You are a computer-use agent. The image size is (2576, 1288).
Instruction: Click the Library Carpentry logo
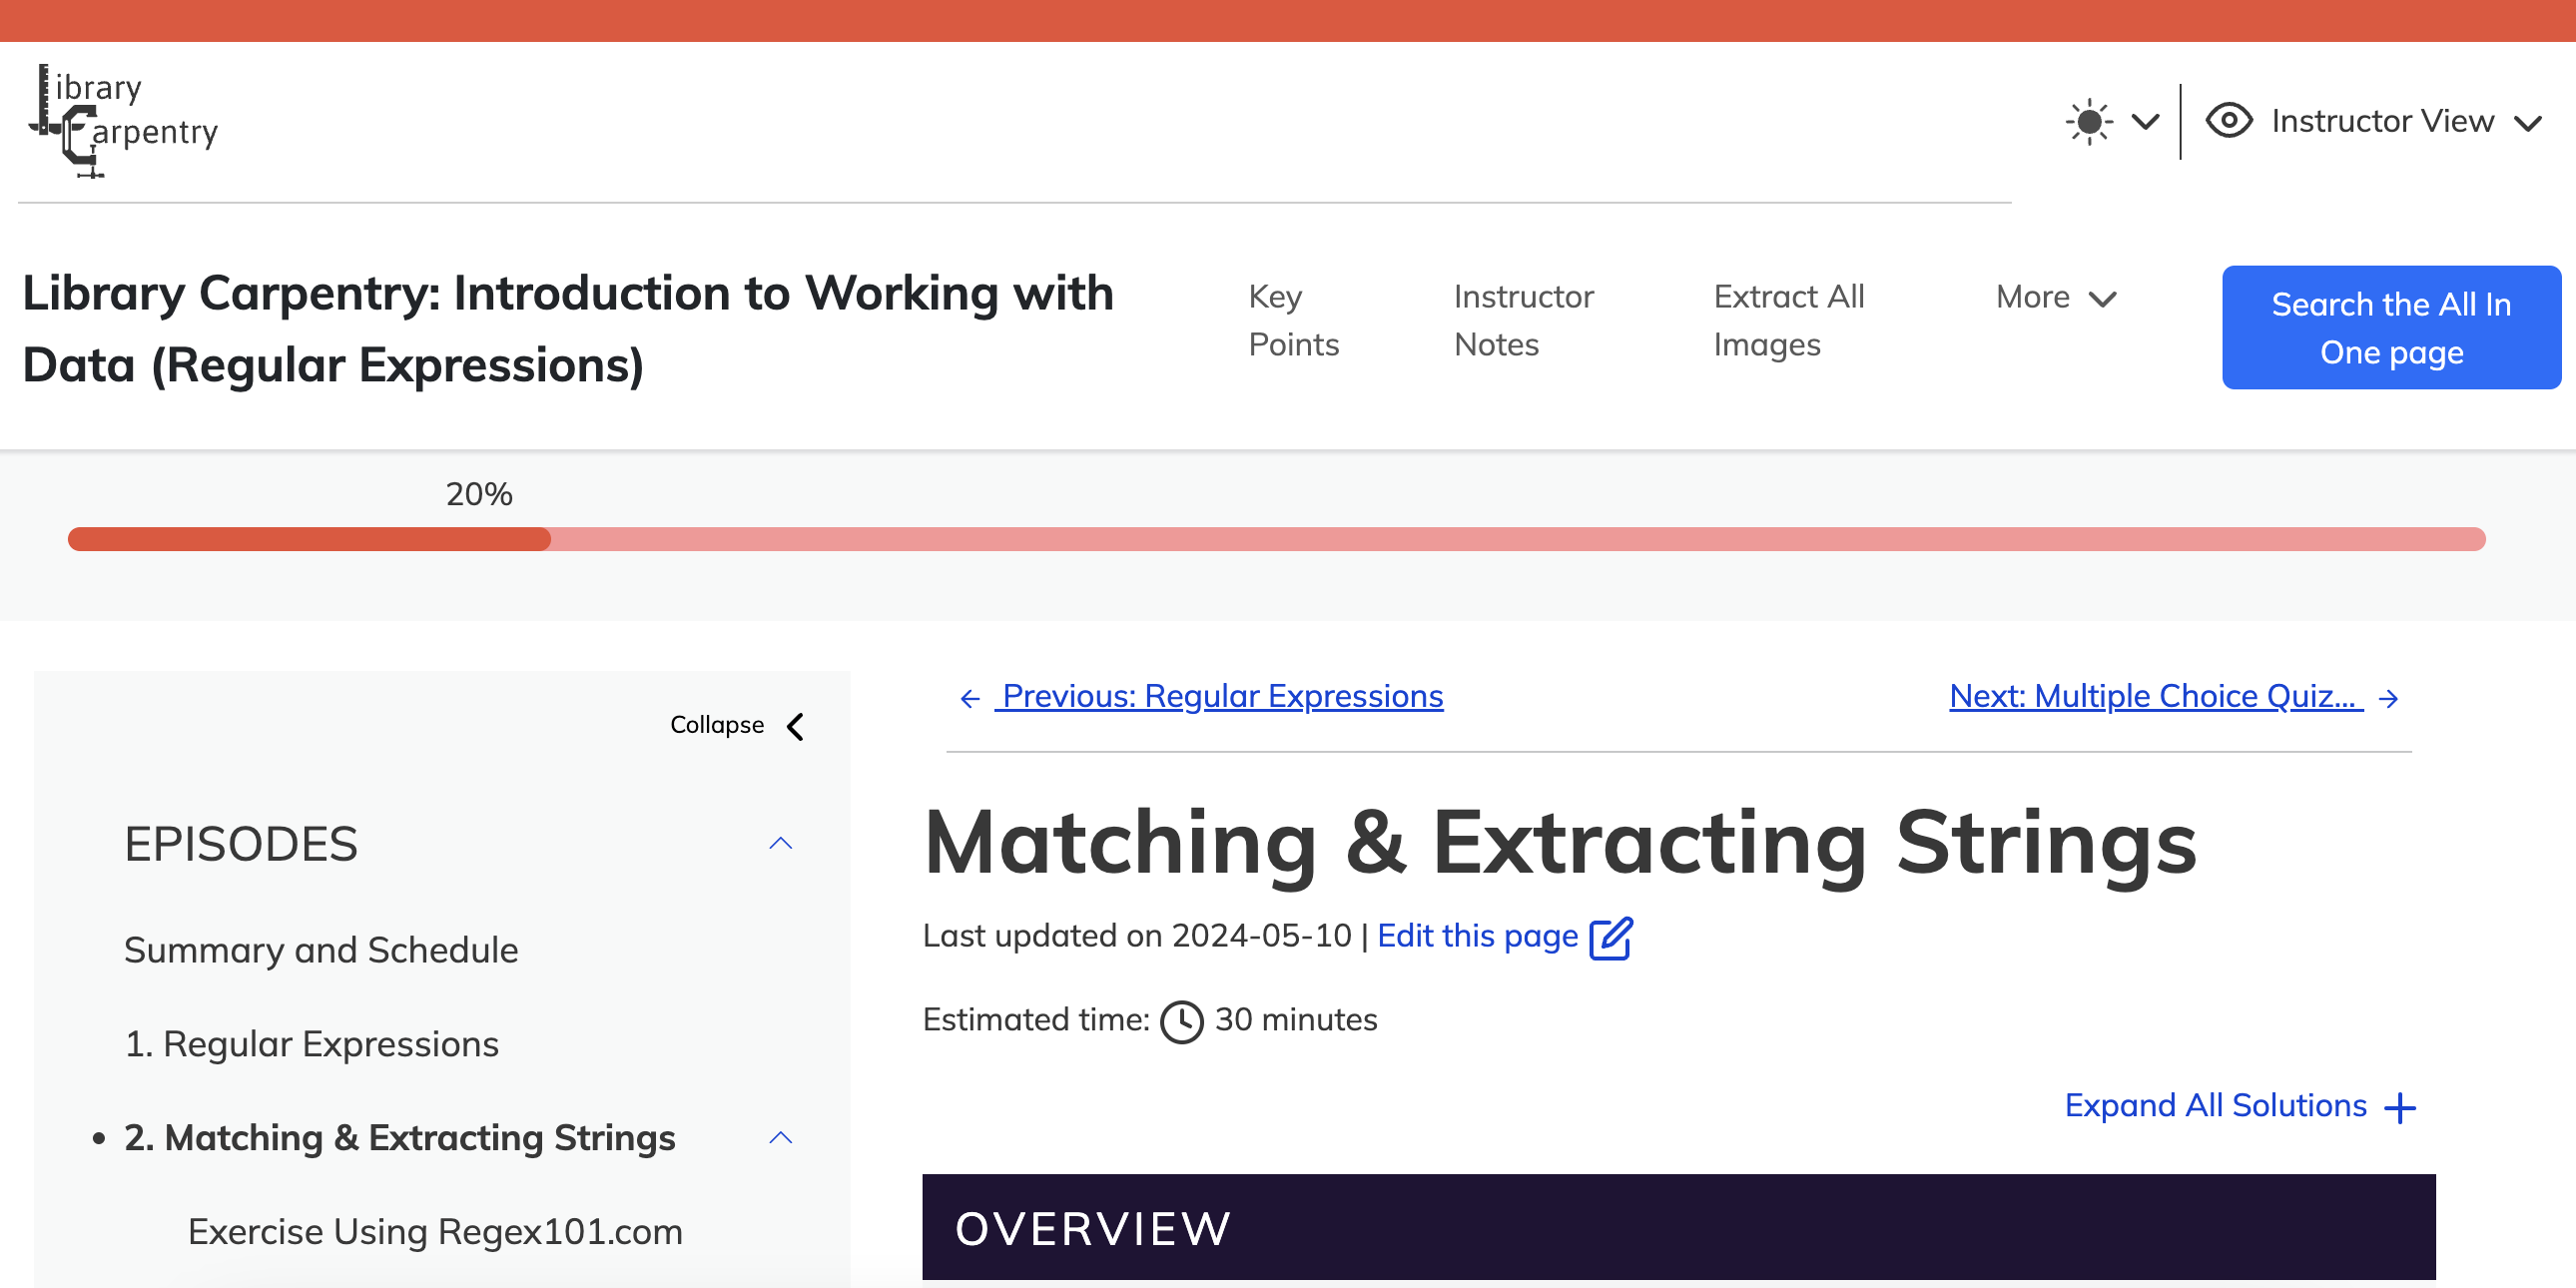(x=123, y=121)
